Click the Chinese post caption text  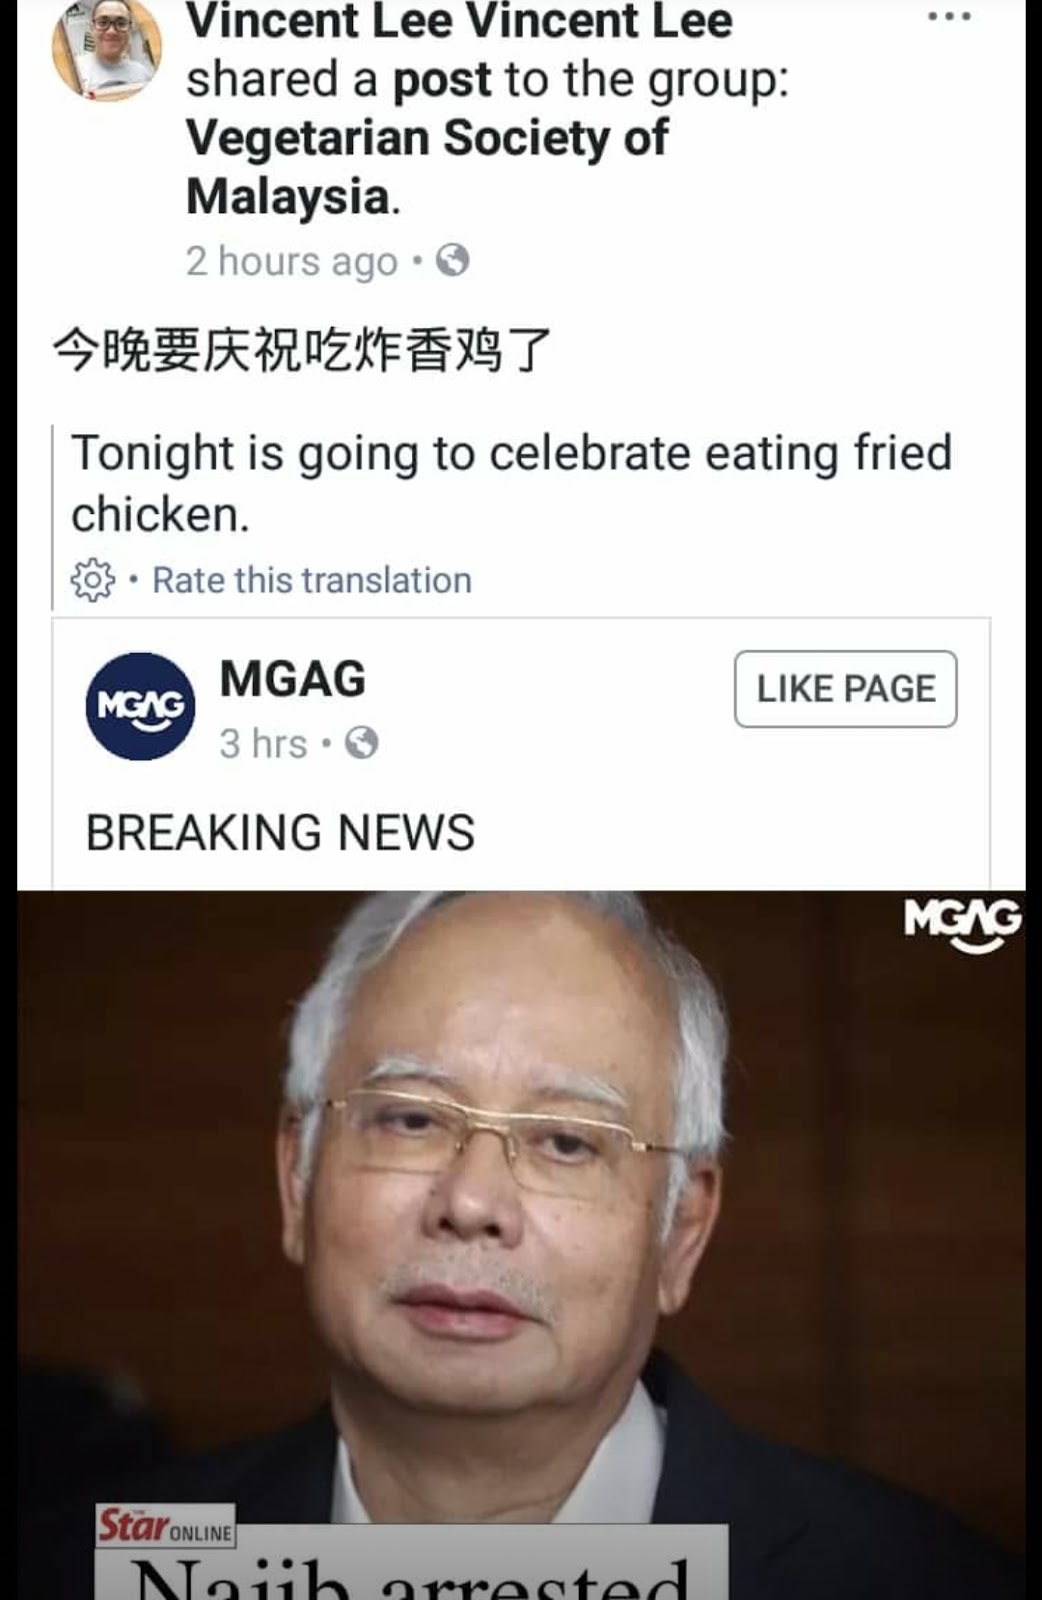point(302,351)
